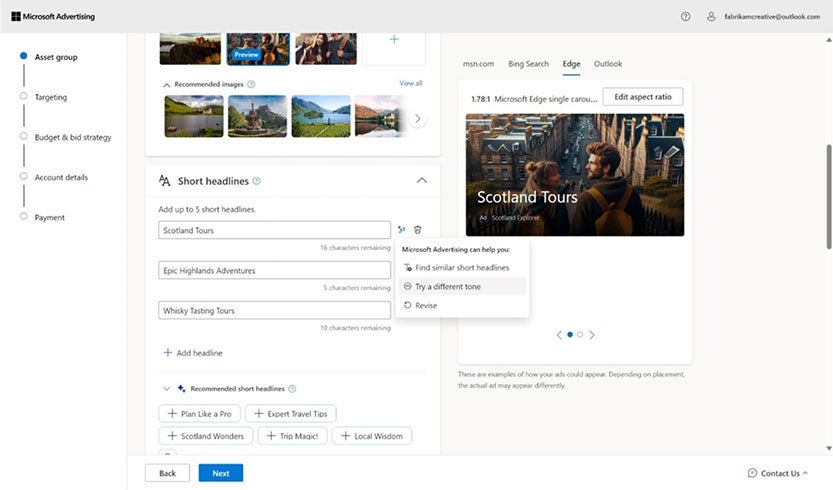The image size is (833, 490).
Task: Click info icon next to Short headlines
Action: pyautogui.click(x=257, y=181)
